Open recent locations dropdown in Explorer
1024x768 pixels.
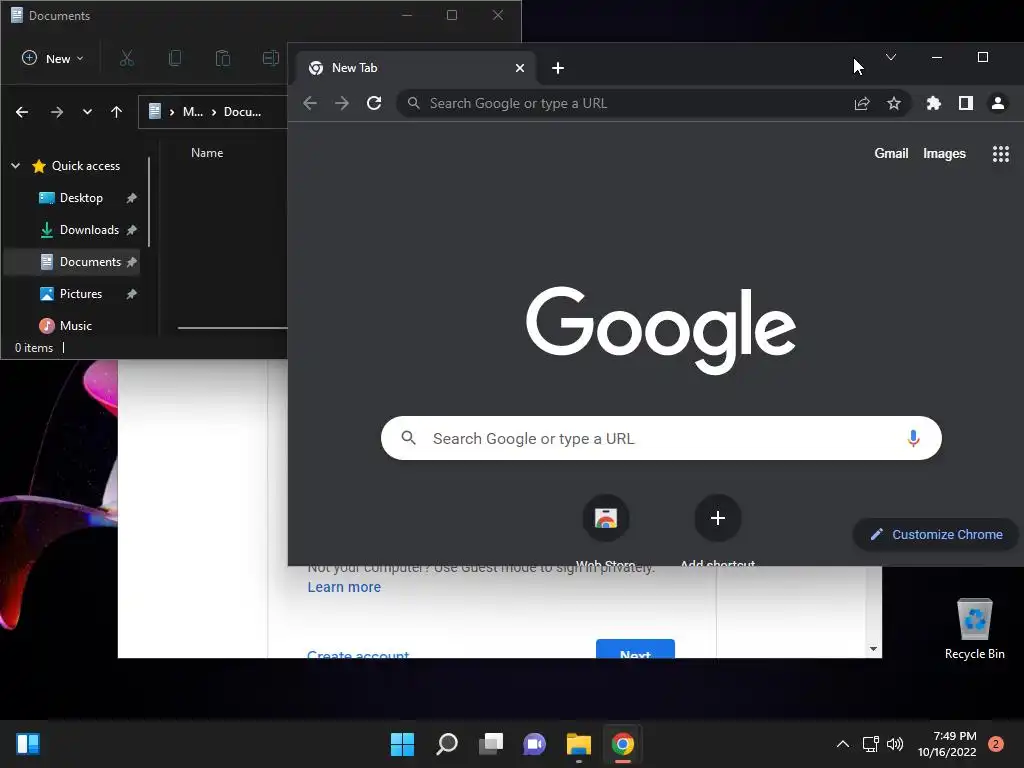point(87,112)
